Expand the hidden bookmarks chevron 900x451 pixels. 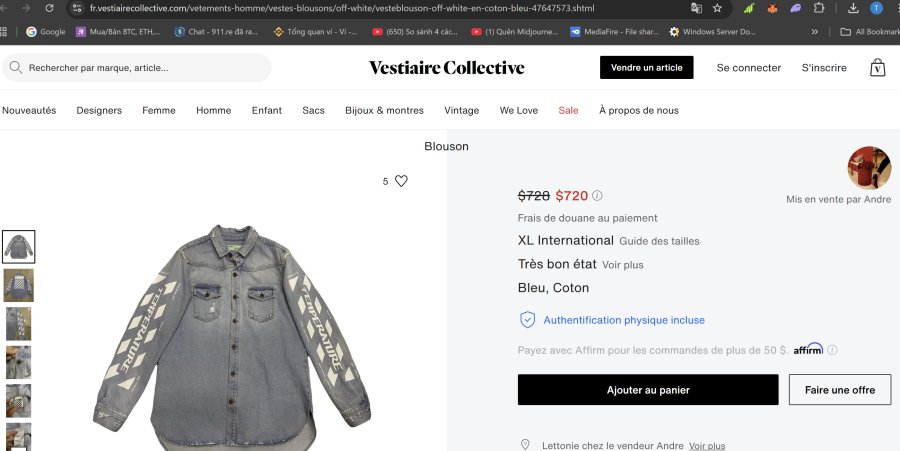coord(815,31)
